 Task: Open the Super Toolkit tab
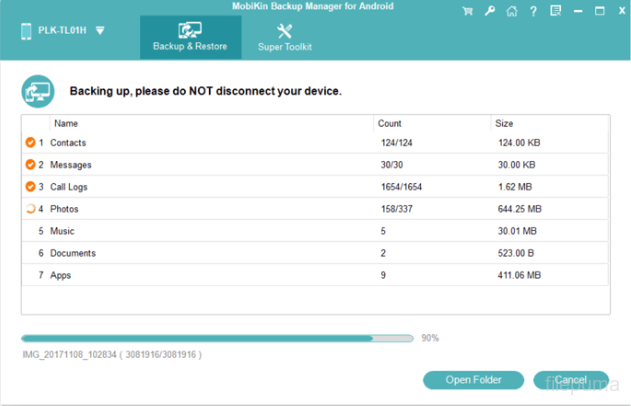point(283,37)
